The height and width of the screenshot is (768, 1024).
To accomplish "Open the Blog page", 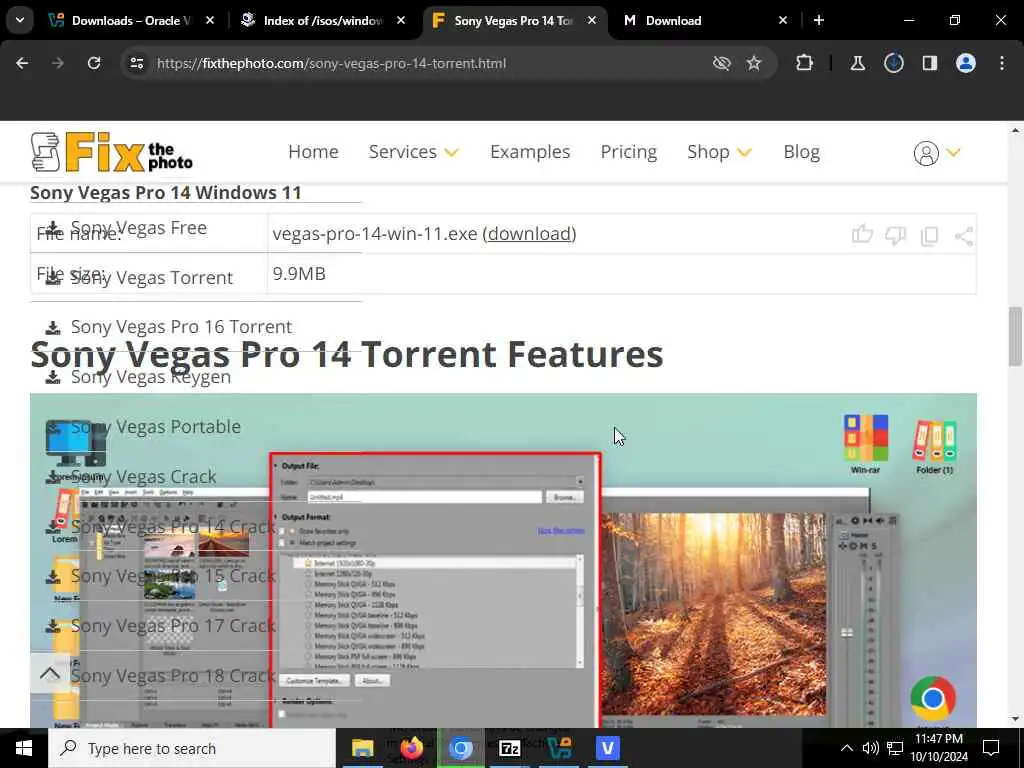I will [801, 152].
